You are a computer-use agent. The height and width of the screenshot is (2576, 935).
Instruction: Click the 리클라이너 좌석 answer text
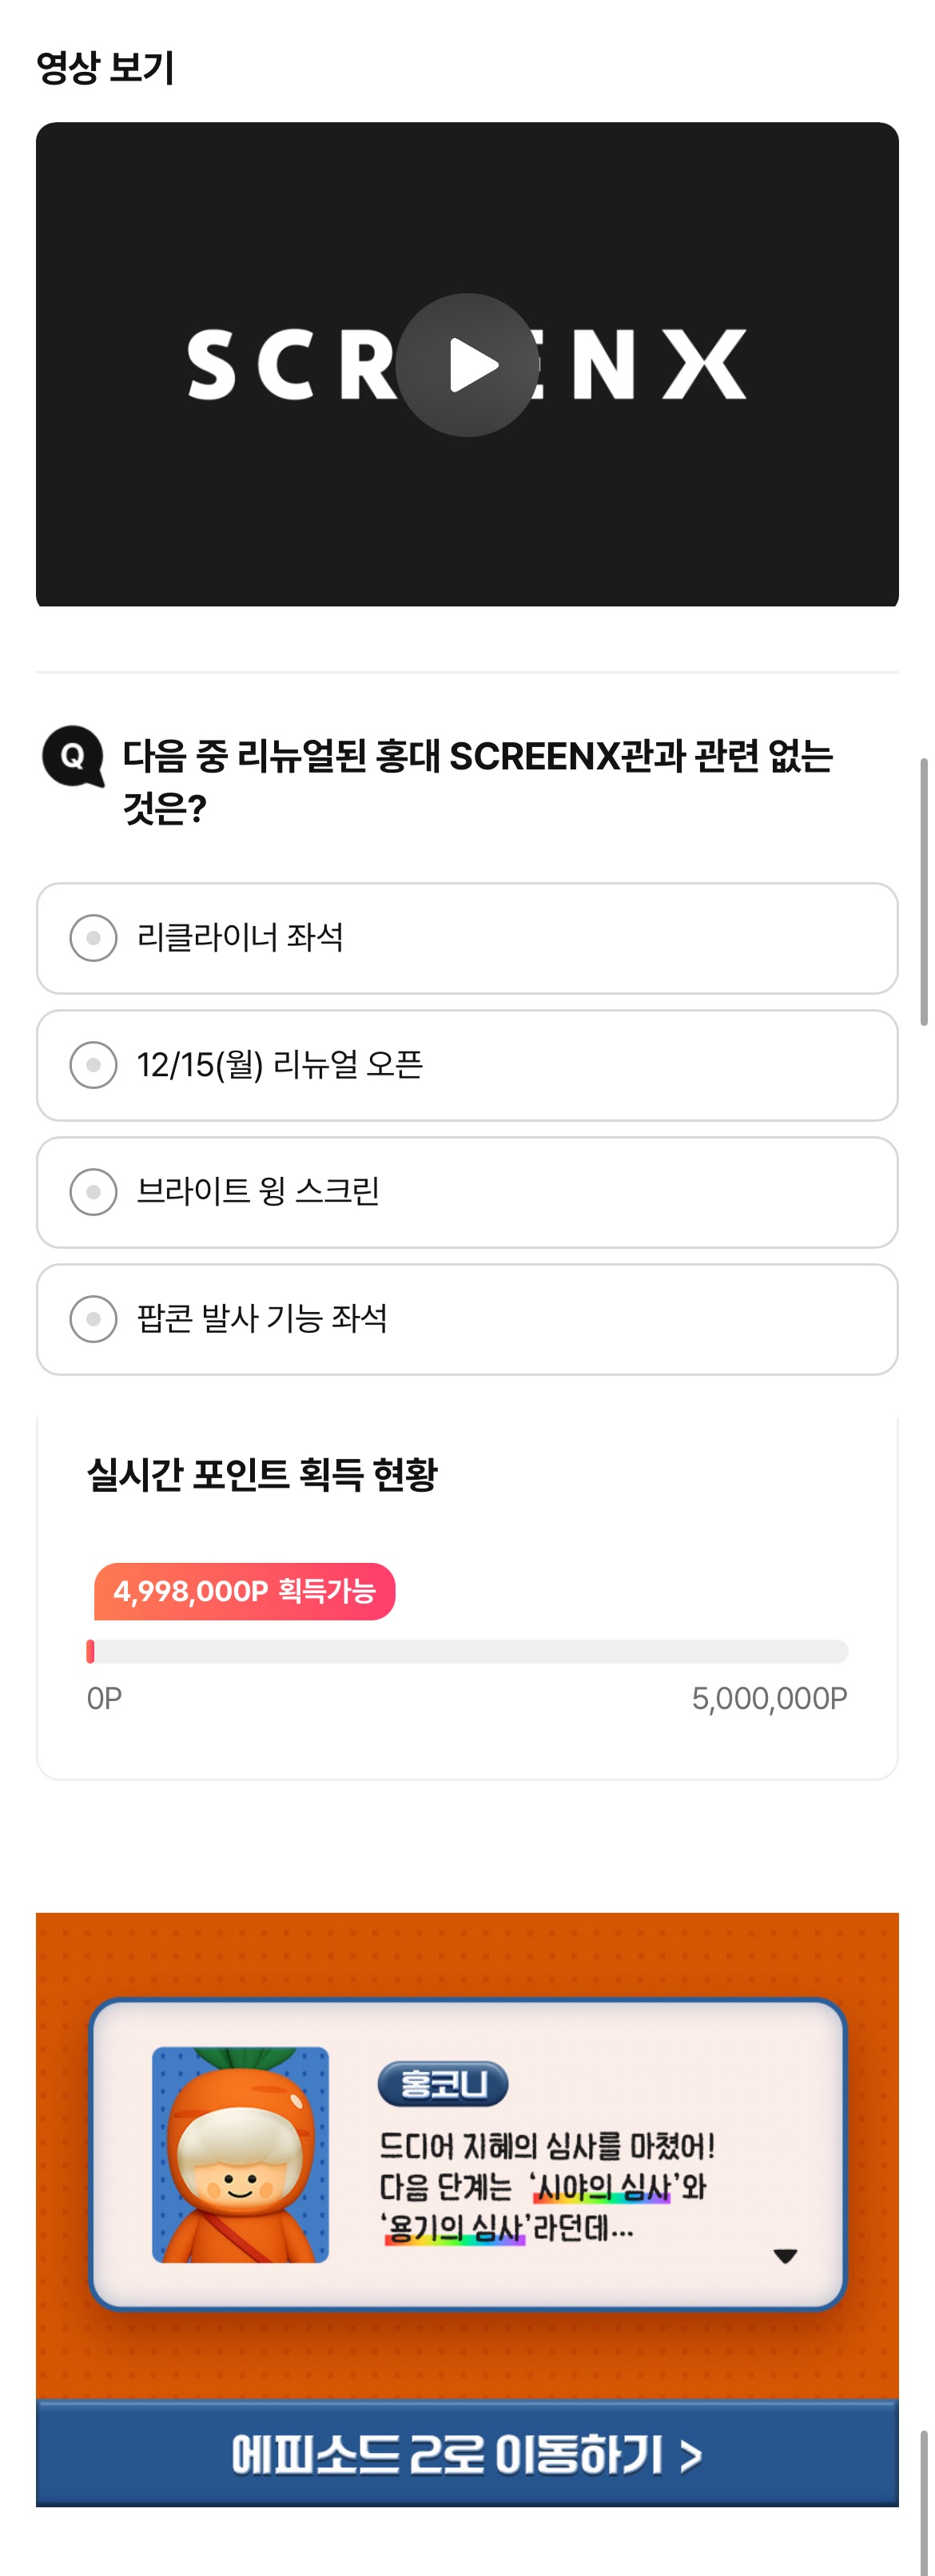tap(240, 938)
